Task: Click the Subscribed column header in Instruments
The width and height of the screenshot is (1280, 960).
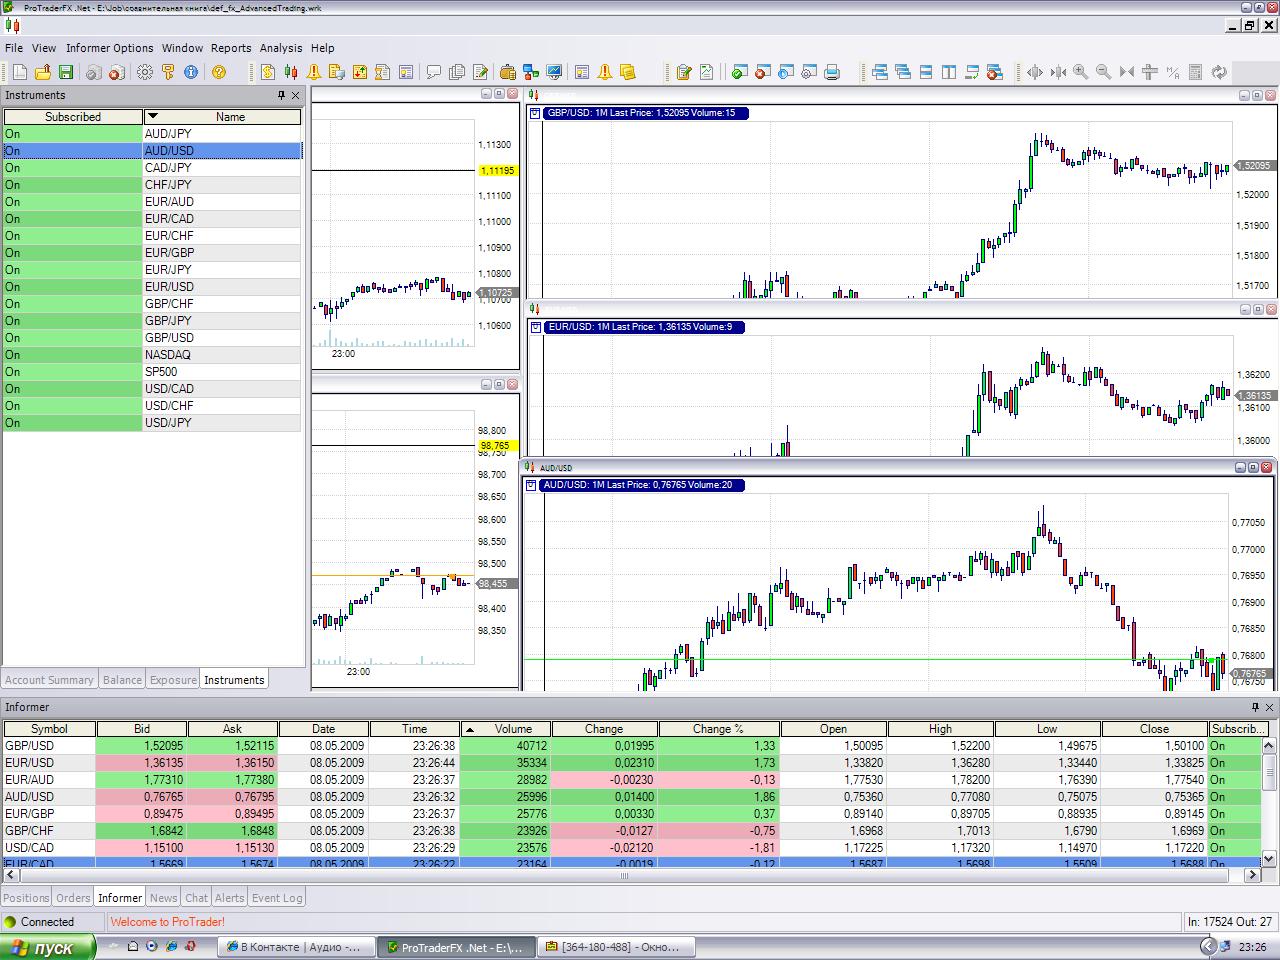Action: [x=73, y=117]
